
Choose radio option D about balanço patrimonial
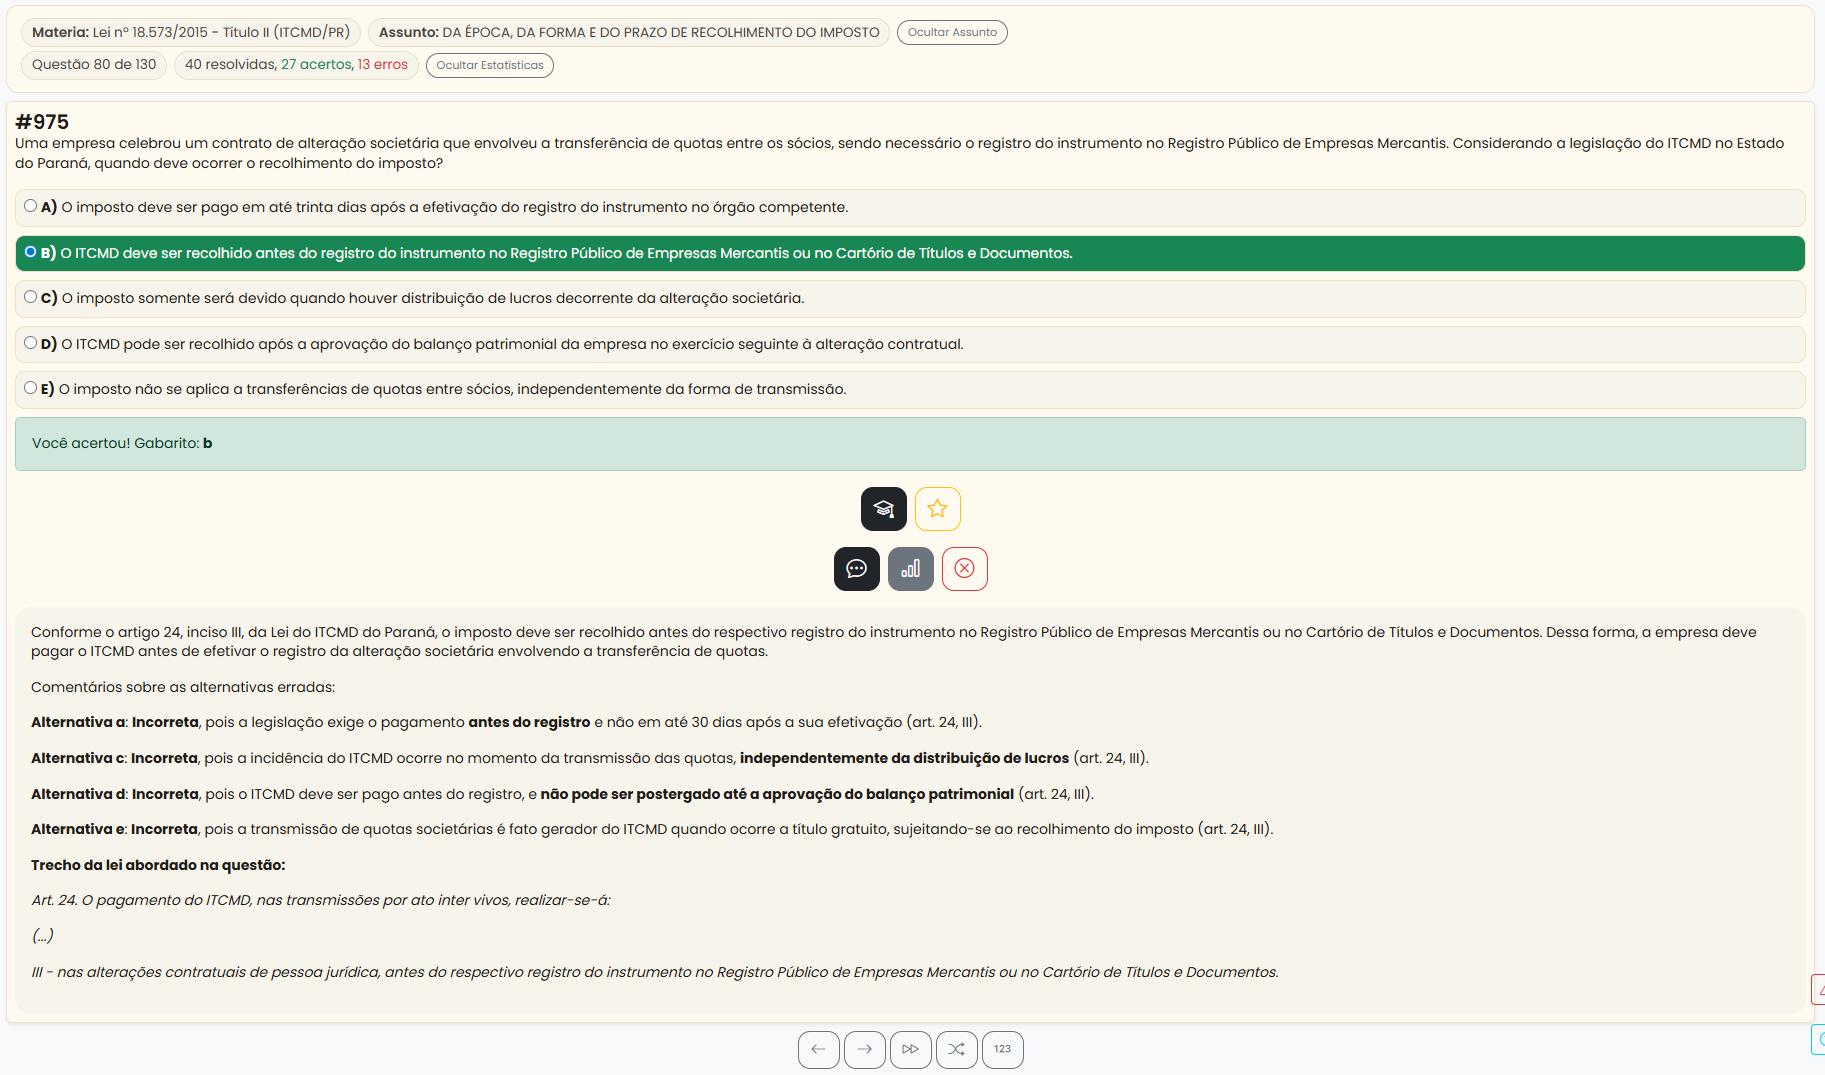(x=31, y=343)
